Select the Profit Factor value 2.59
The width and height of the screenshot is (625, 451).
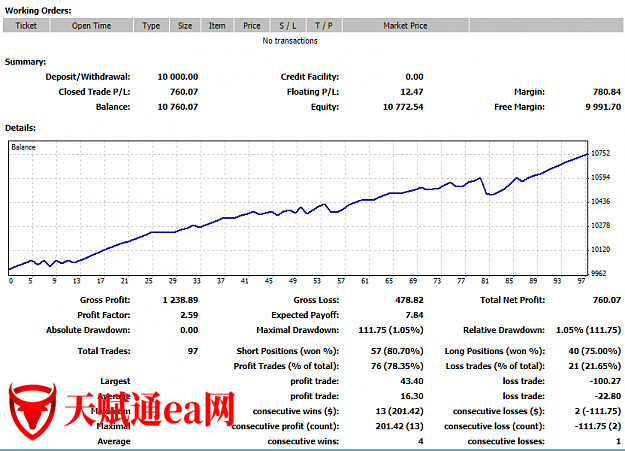[188, 315]
